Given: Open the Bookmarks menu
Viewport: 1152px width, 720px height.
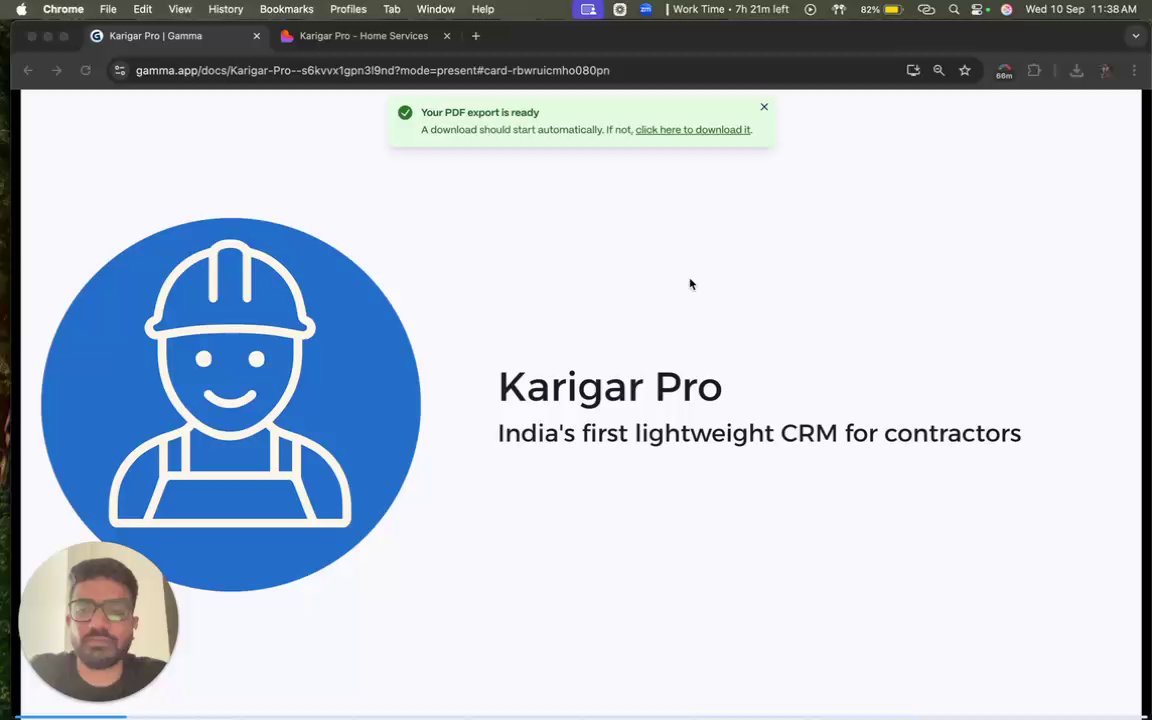Looking at the screenshot, I should pos(287,10).
